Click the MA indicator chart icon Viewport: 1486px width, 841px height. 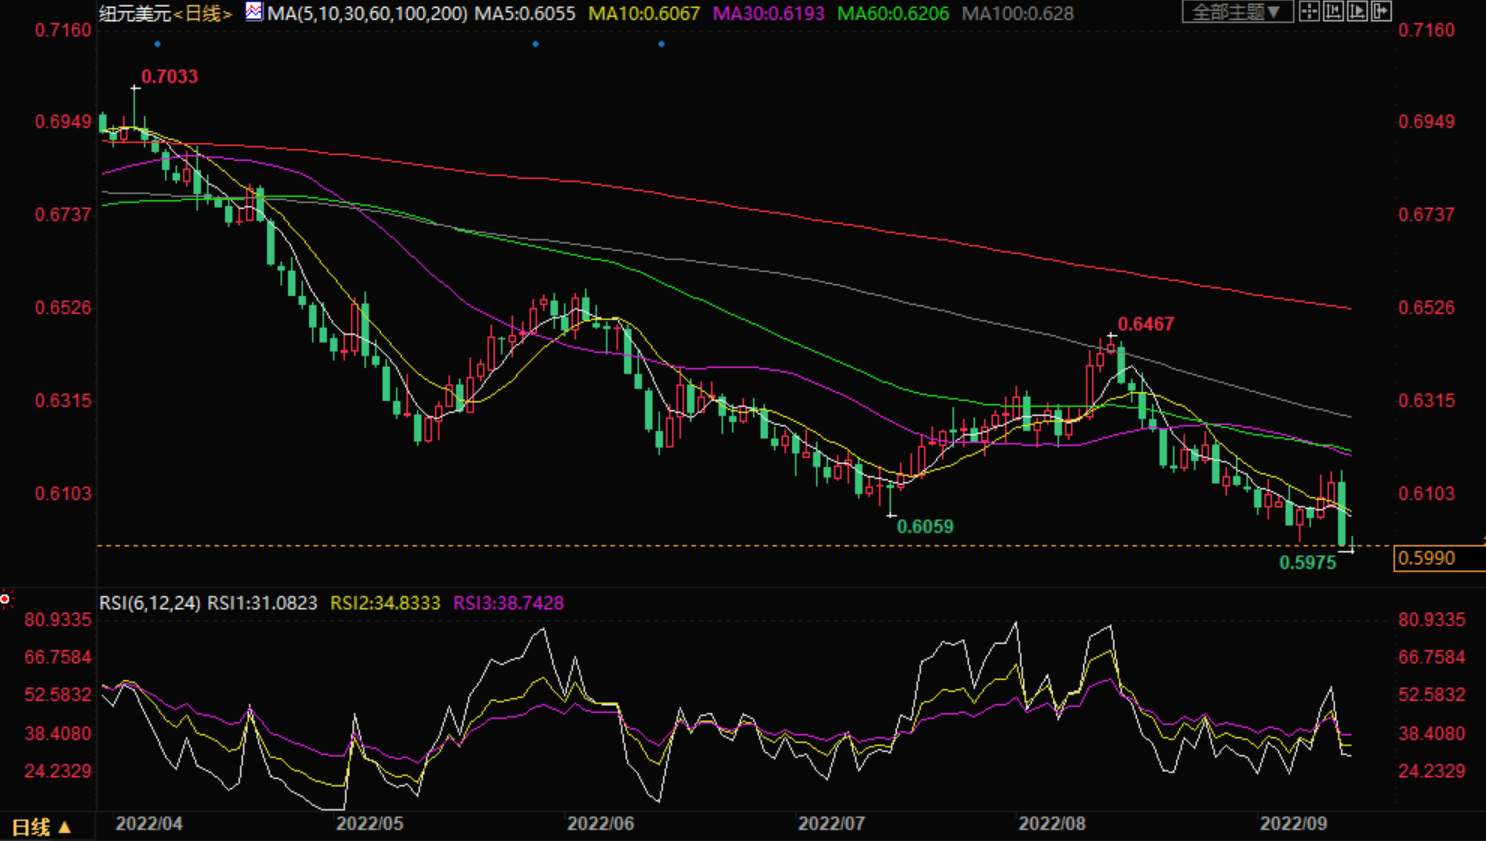(254, 12)
